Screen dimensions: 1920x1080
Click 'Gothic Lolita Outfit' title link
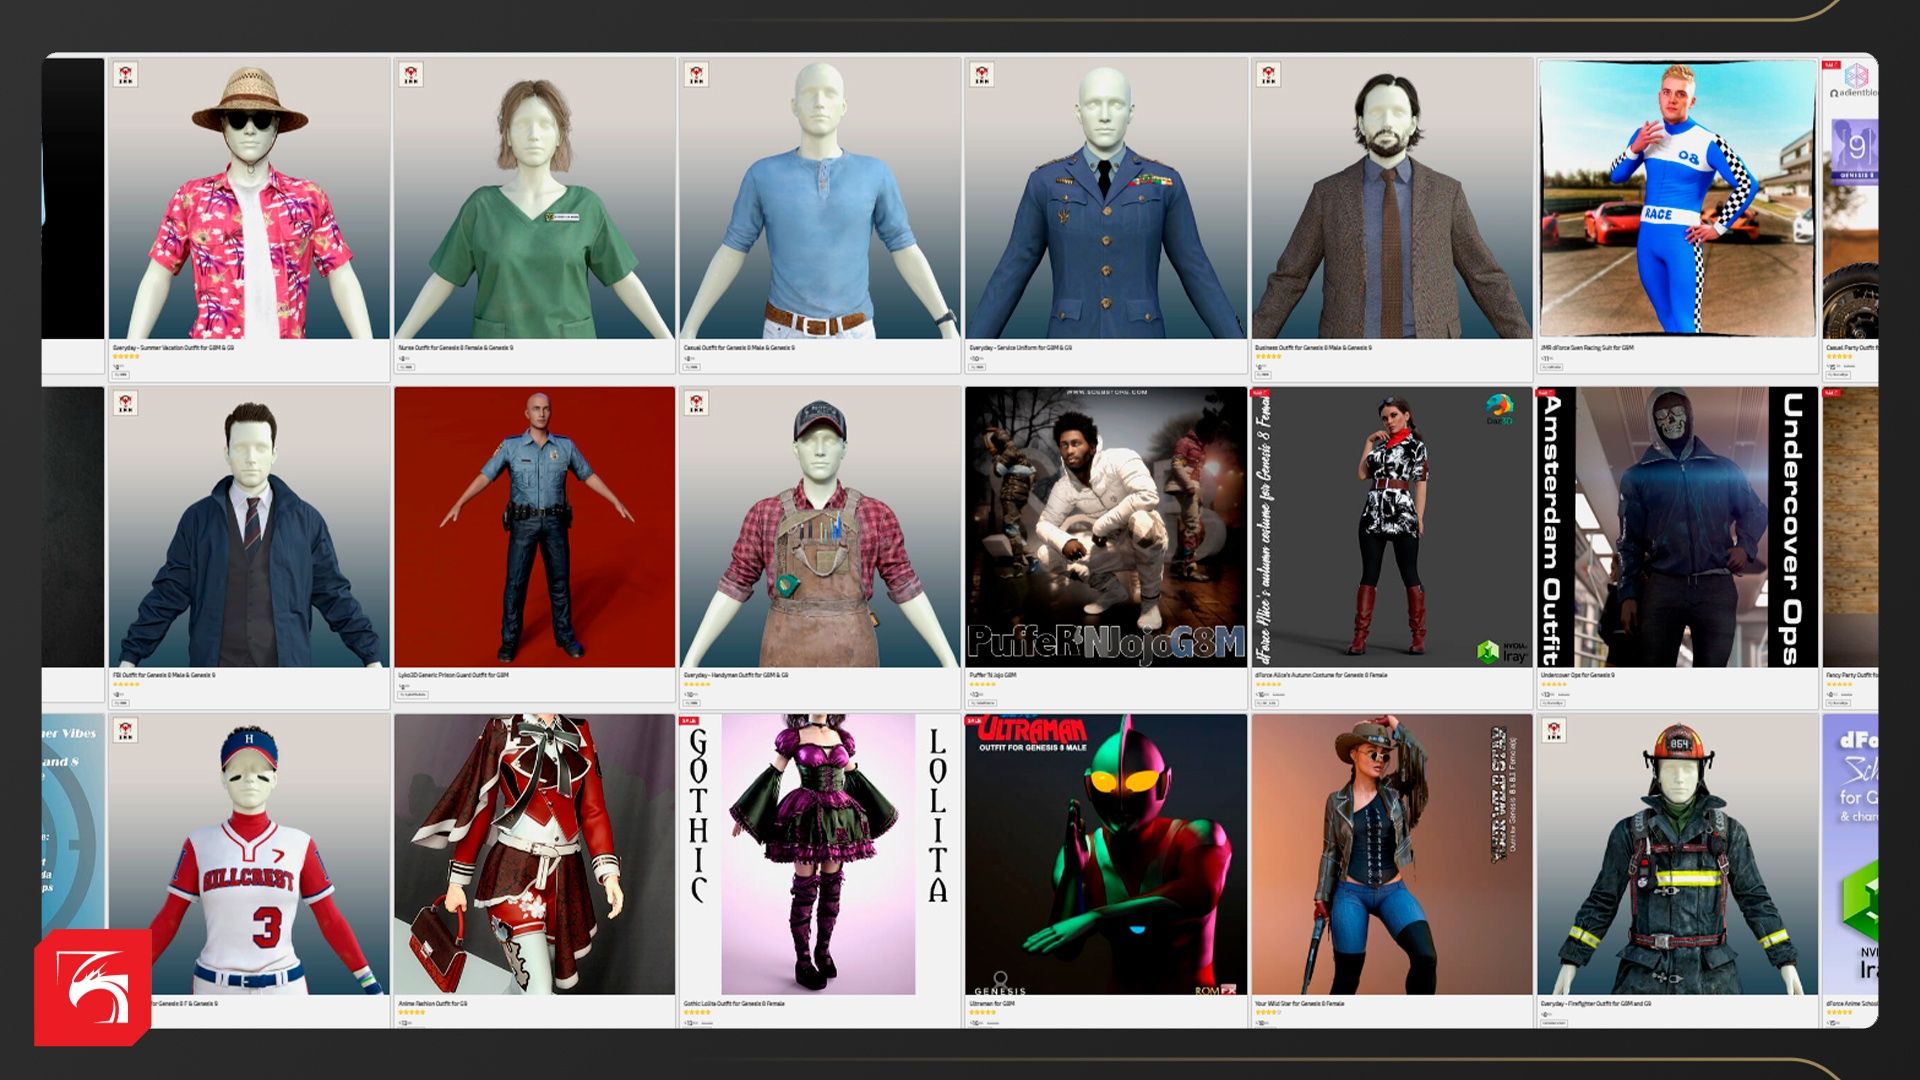pyautogui.click(x=734, y=1003)
